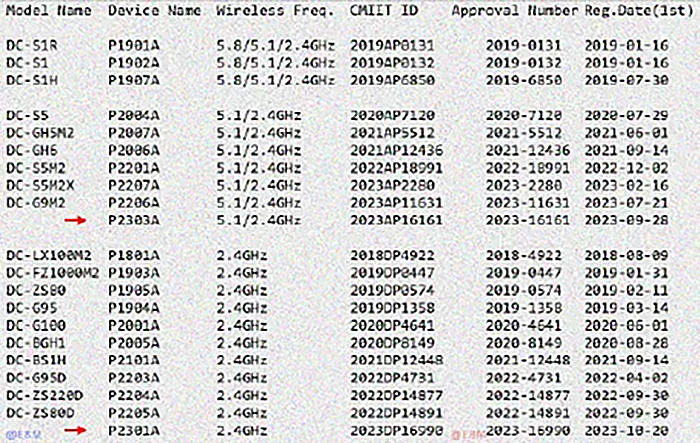Viewport: 700px width, 443px height.
Task: Select the Device Name column header
Action: [154, 12]
